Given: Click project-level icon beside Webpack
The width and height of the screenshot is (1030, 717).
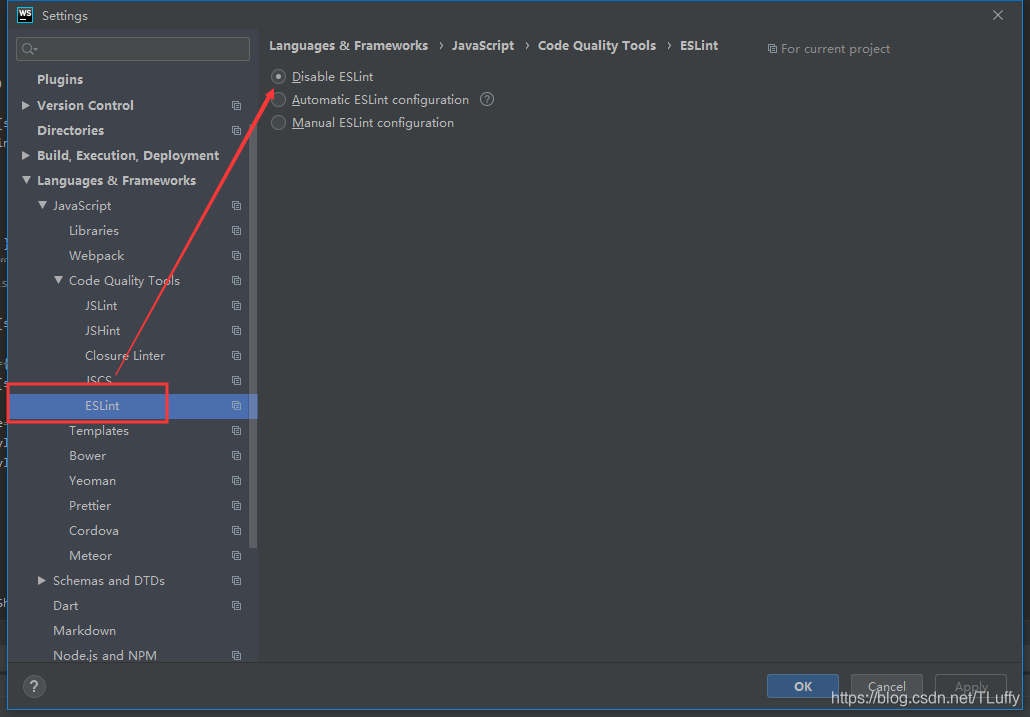Looking at the screenshot, I should 236,255.
